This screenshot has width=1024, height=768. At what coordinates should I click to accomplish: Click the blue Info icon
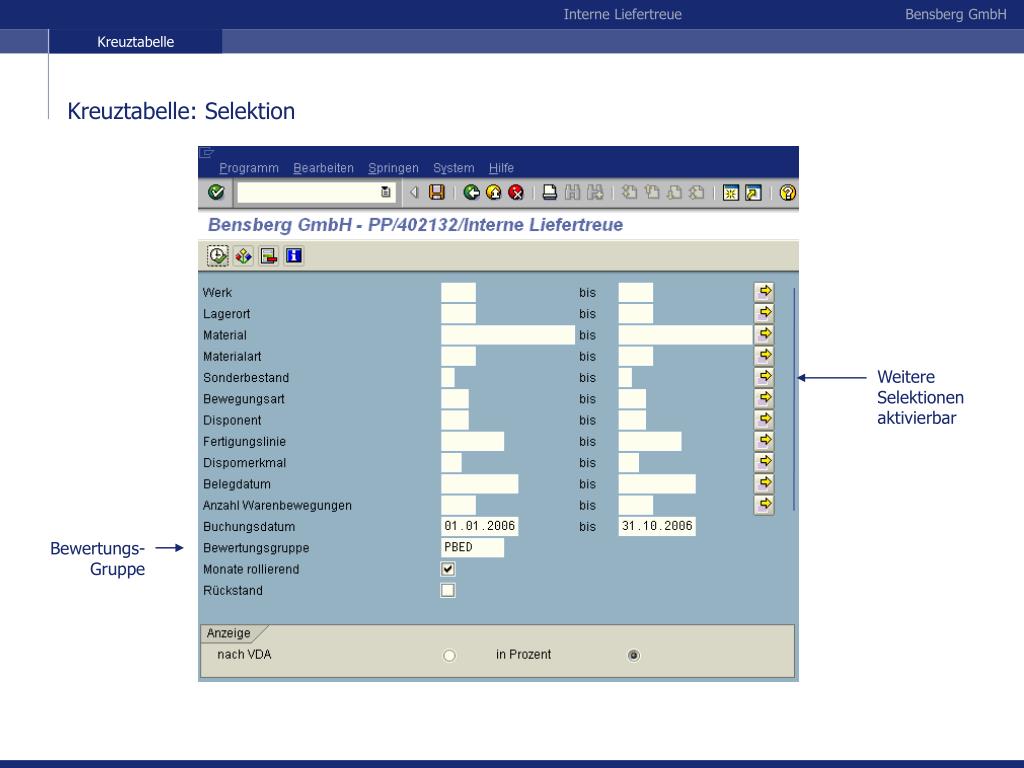pyautogui.click(x=294, y=255)
